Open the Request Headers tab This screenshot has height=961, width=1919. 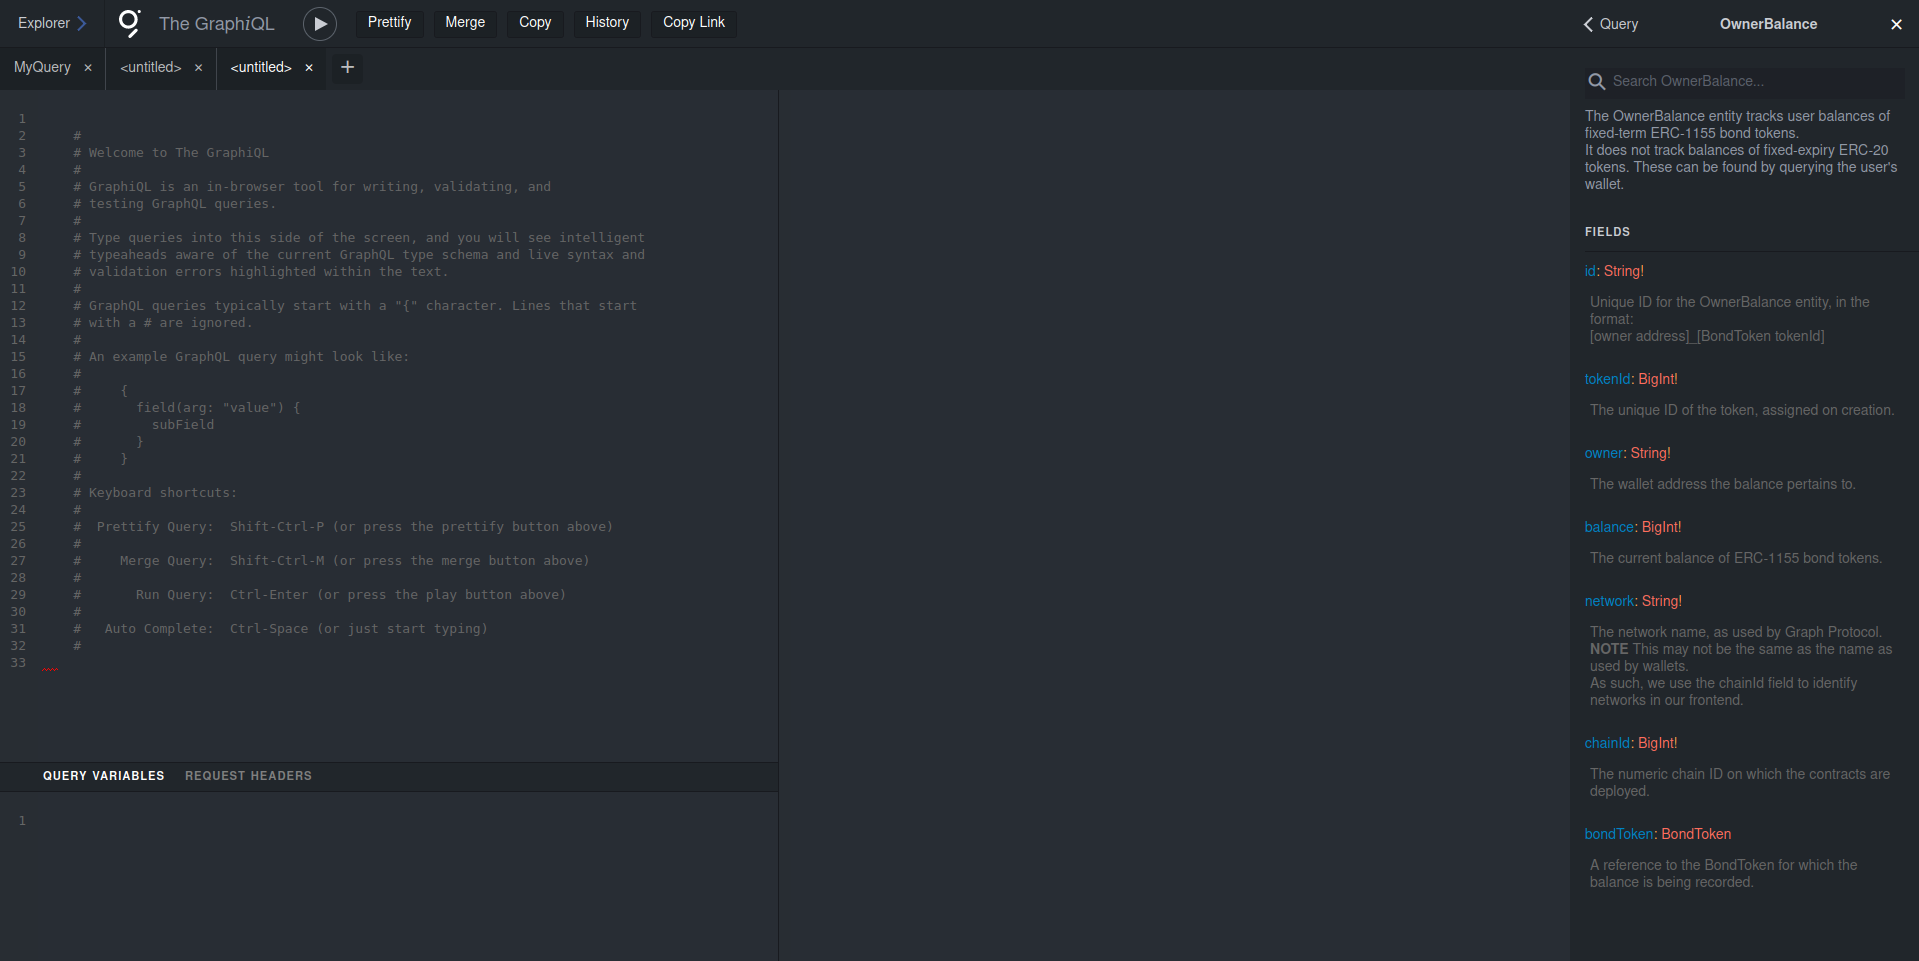[x=248, y=776]
